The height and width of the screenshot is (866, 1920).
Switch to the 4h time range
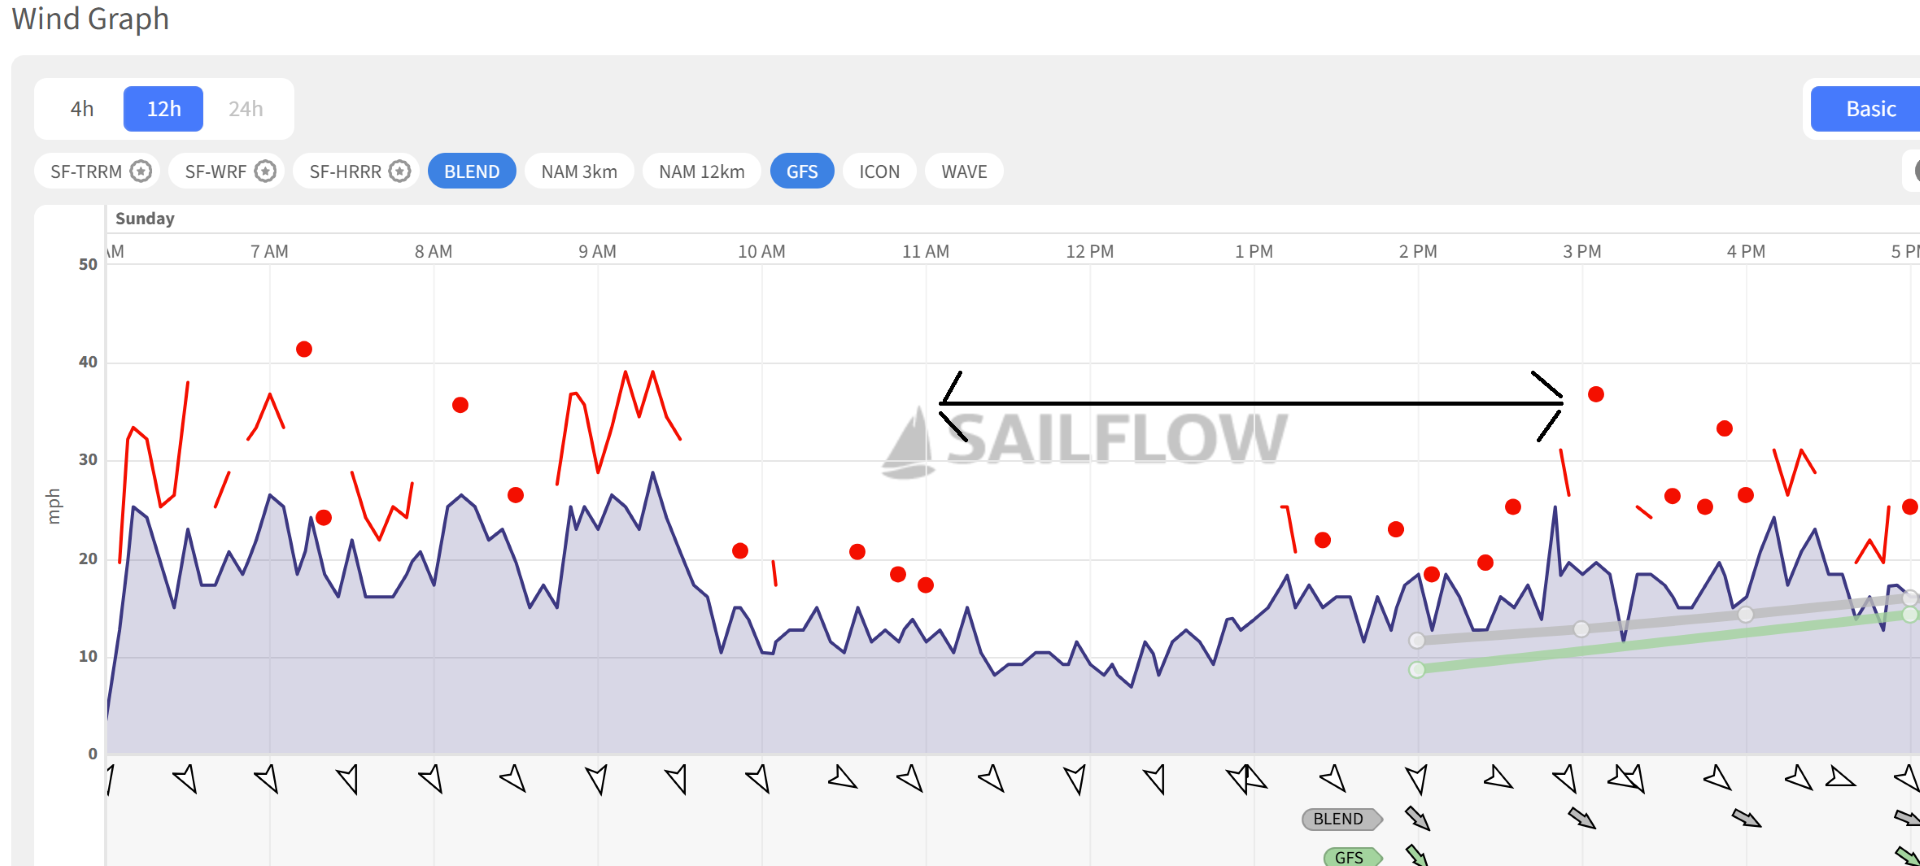click(x=82, y=109)
